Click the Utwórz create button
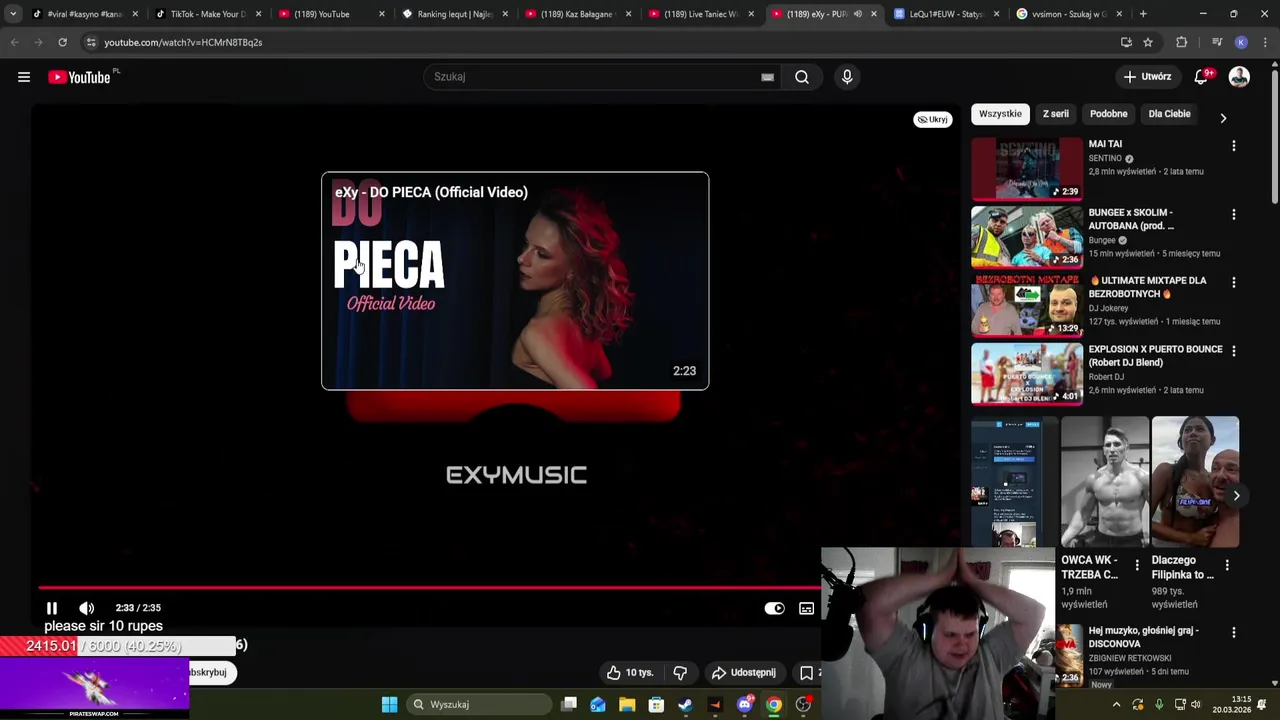1280x720 pixels. click(1146, 77)
